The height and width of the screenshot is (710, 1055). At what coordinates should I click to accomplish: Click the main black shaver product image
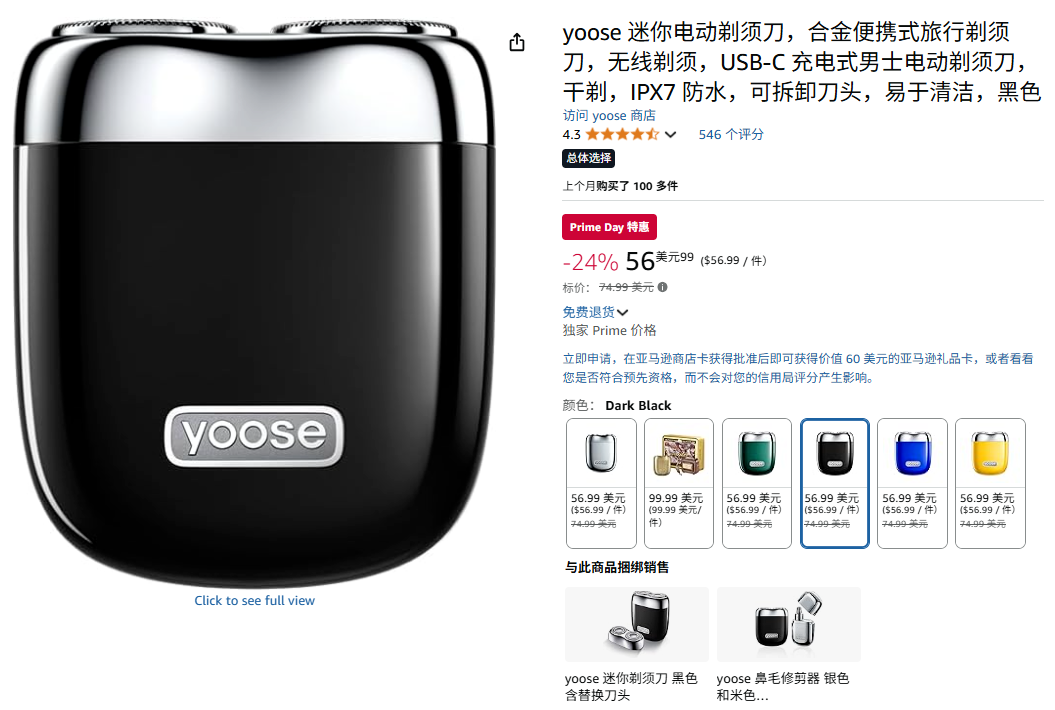[x=254, y=303]
